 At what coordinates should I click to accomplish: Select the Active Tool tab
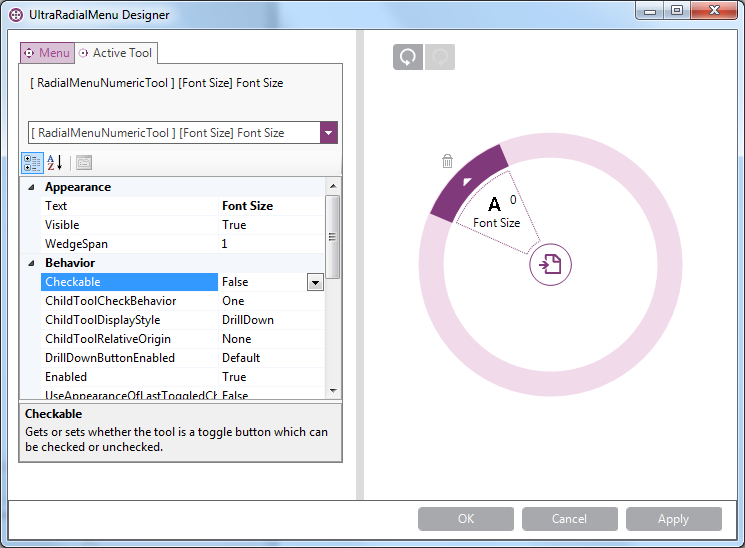pos(115,53)
